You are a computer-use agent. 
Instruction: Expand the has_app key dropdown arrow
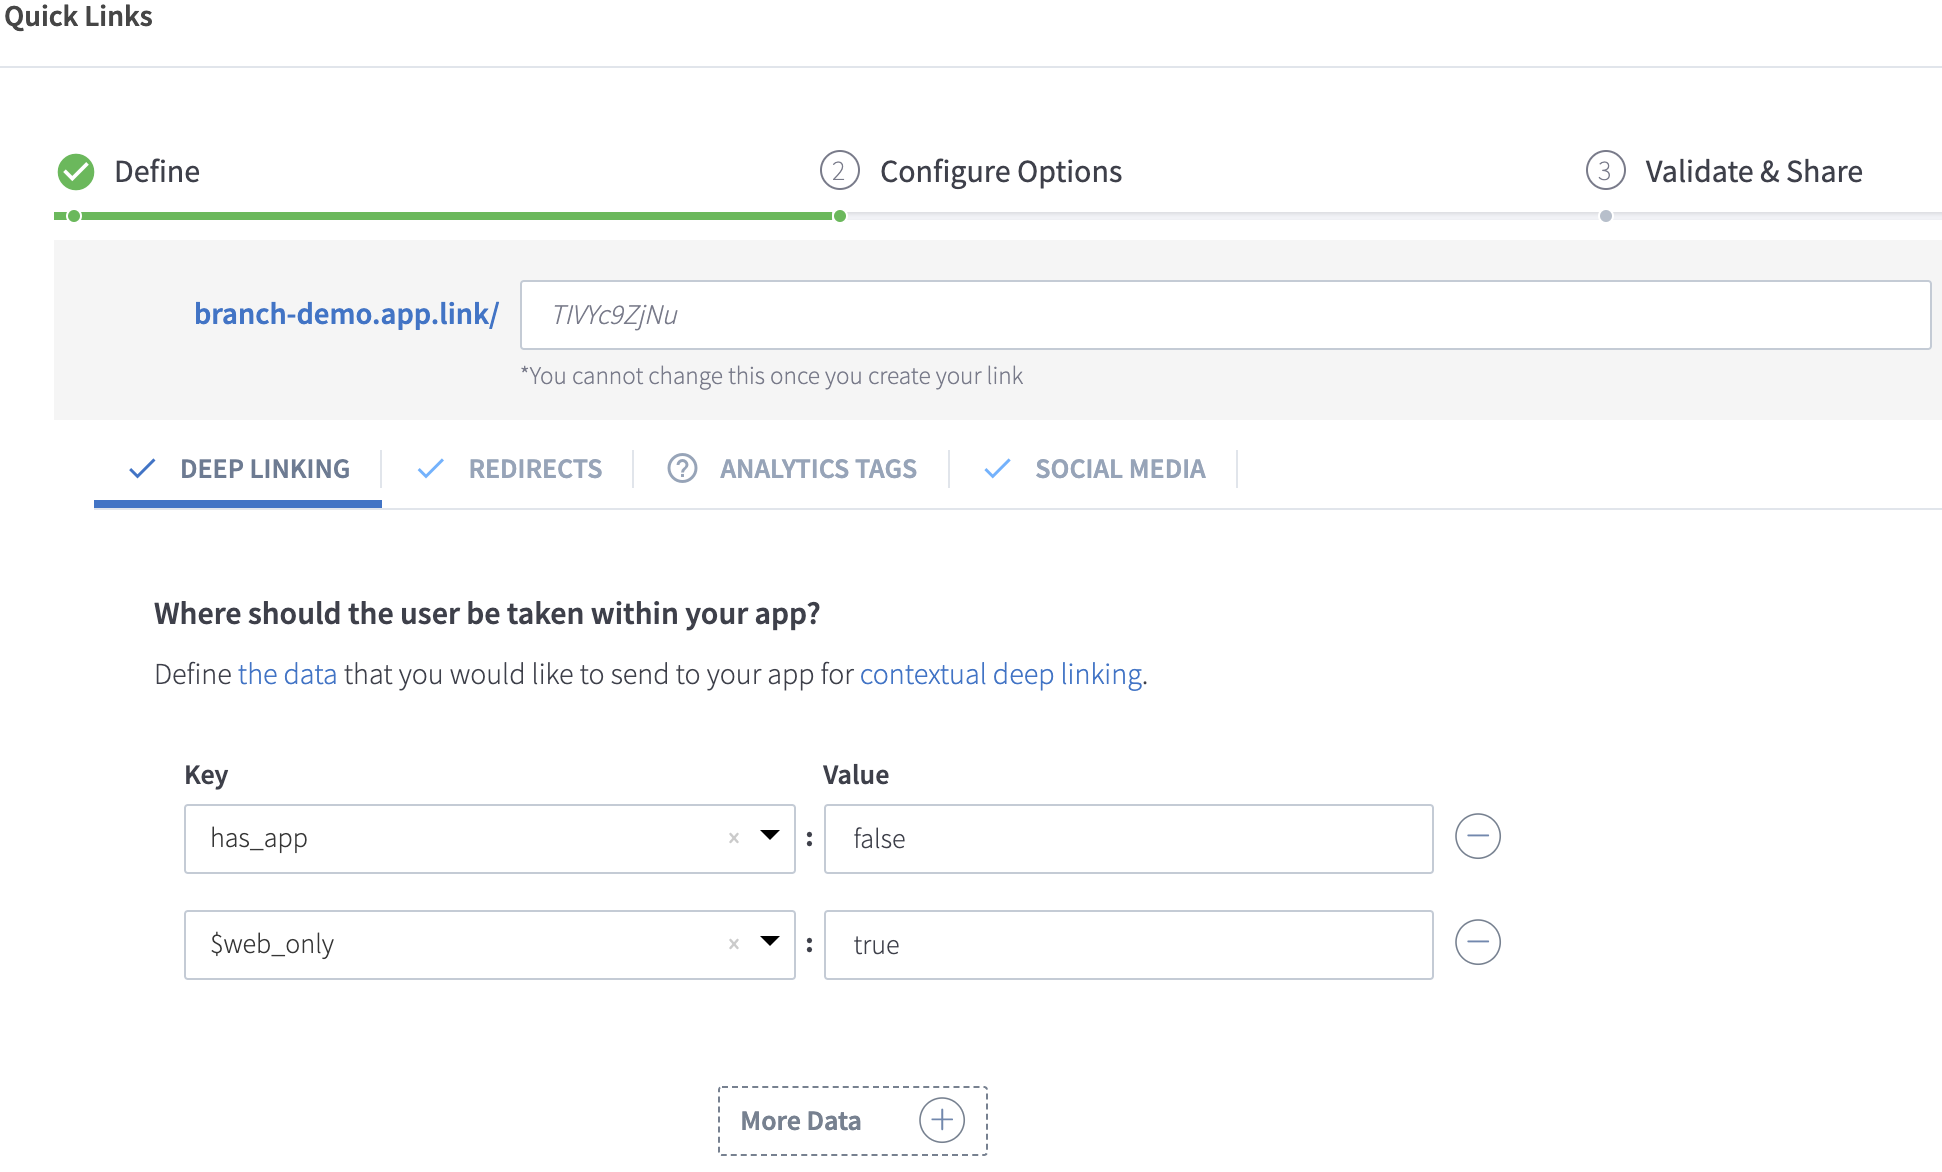coord(769,835)
